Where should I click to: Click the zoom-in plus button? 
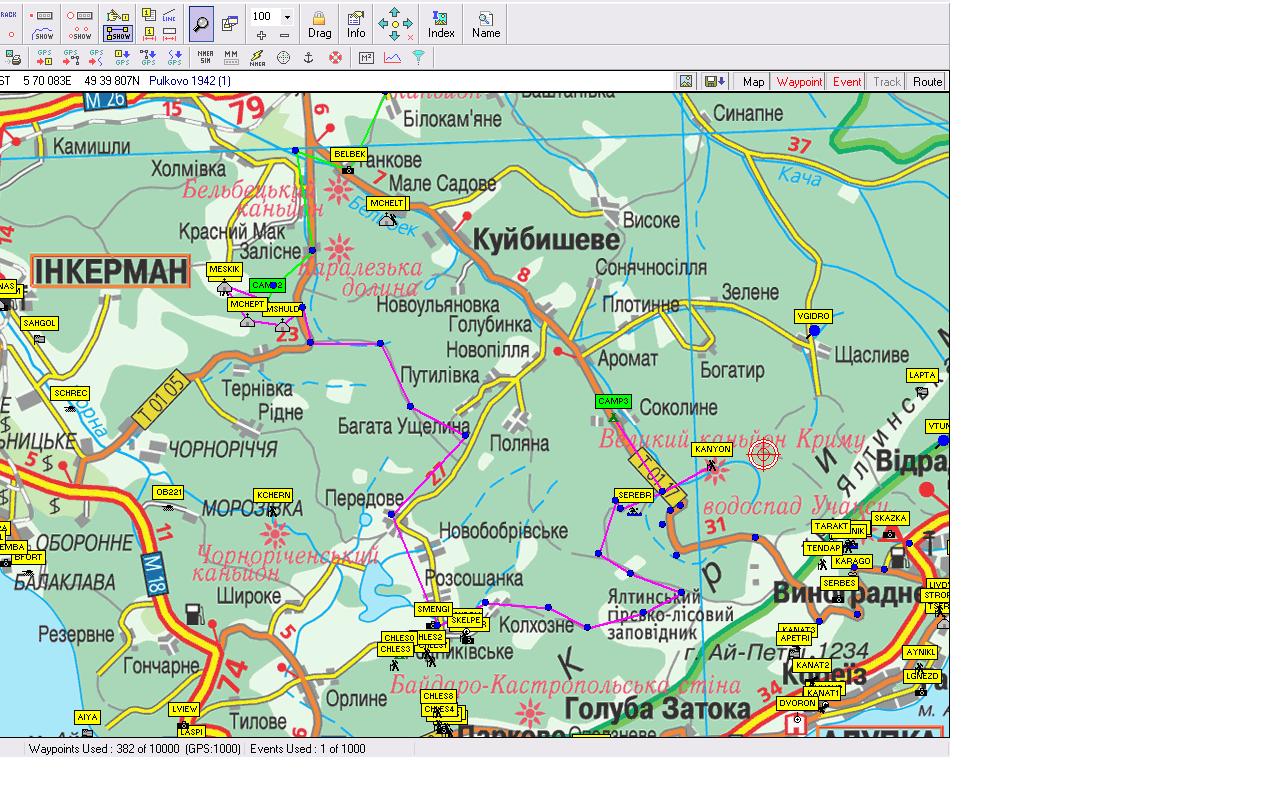[261, 35]
